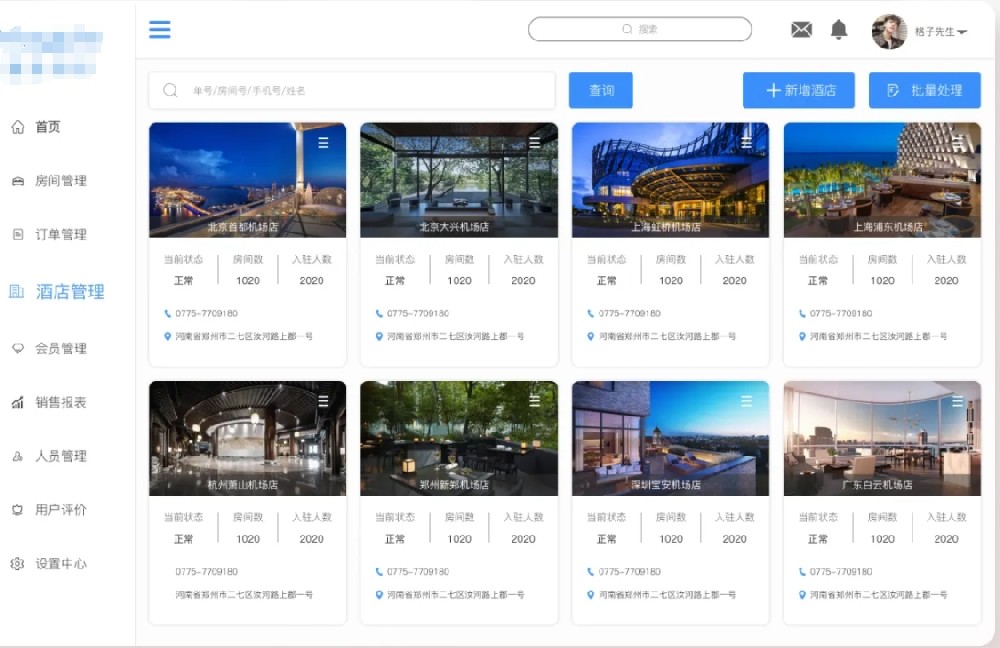Click the 批量处理 button
1000x648 pixels.
pyautogui.click(x=925, y=91)
